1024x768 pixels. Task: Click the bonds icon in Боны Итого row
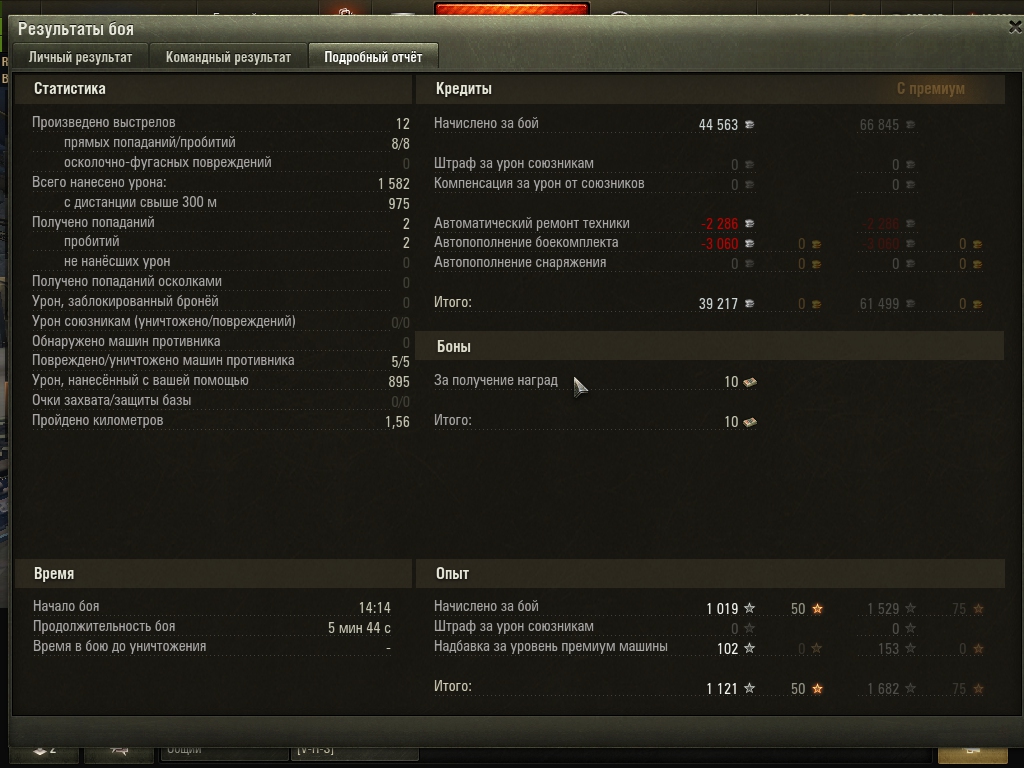coord(750,422)
